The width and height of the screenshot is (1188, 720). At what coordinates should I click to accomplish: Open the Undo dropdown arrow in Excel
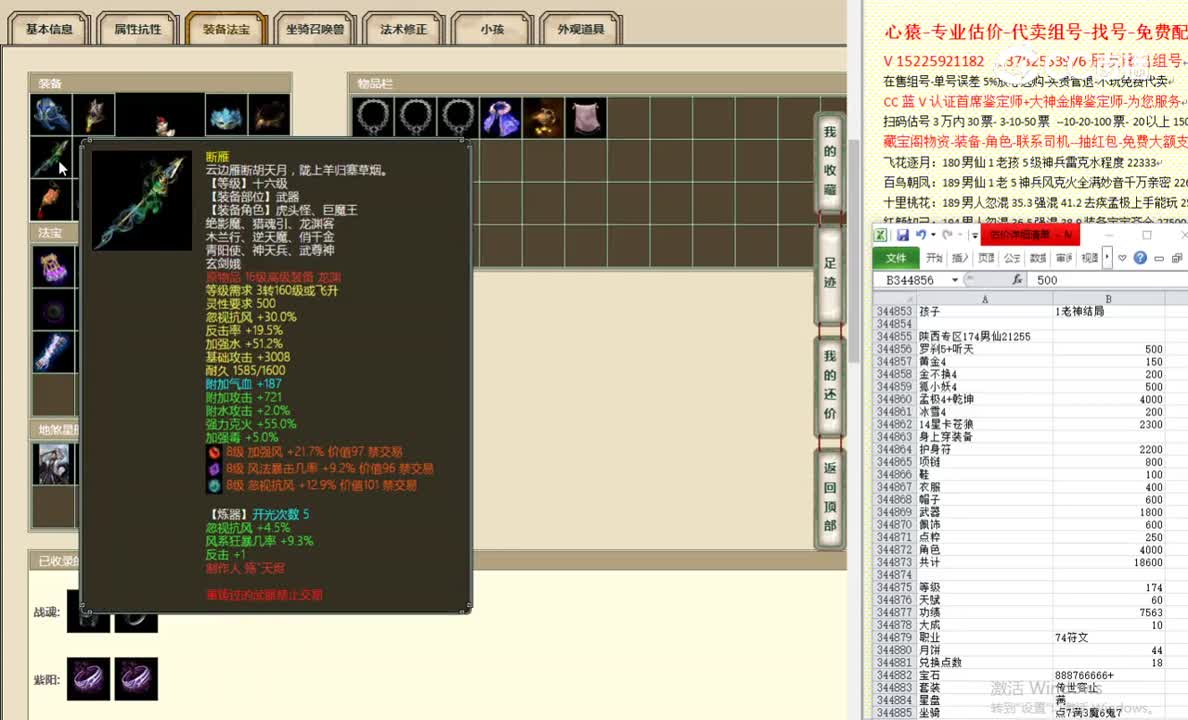(x=933, y=234)
